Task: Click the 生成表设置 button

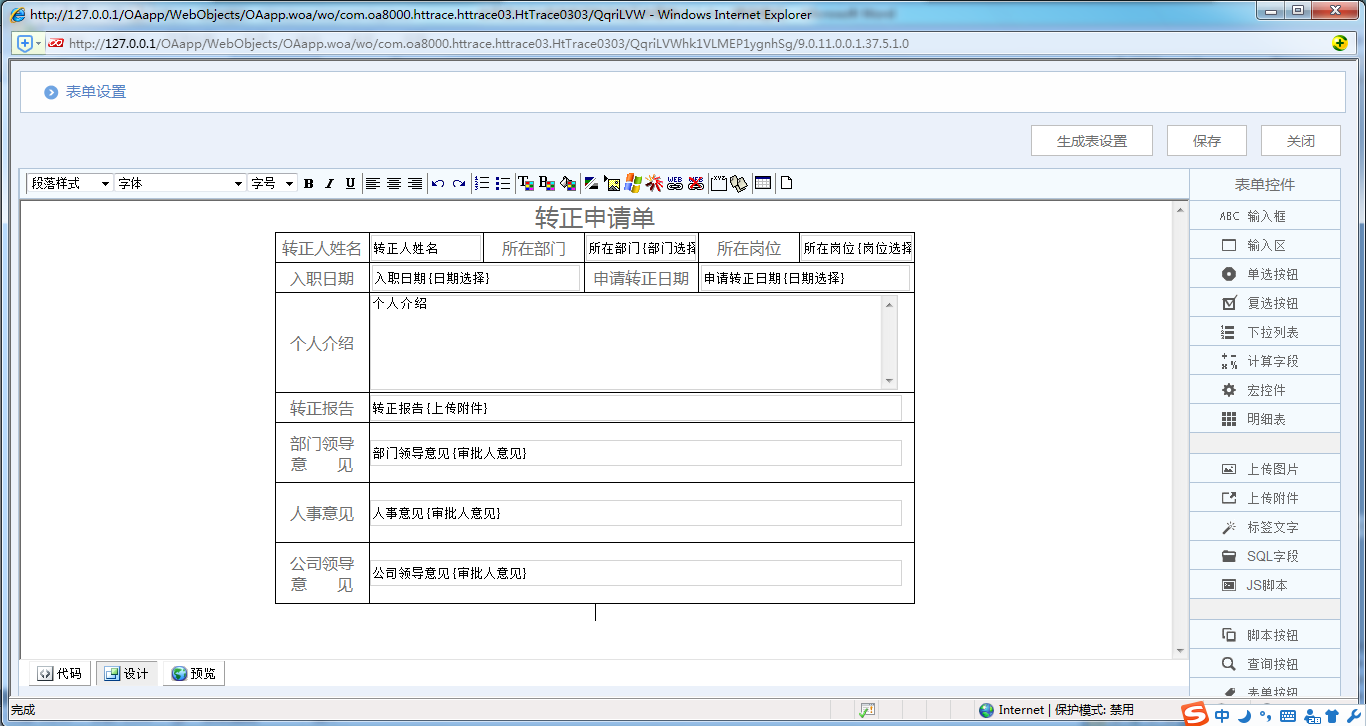Action: point(1091,141)
